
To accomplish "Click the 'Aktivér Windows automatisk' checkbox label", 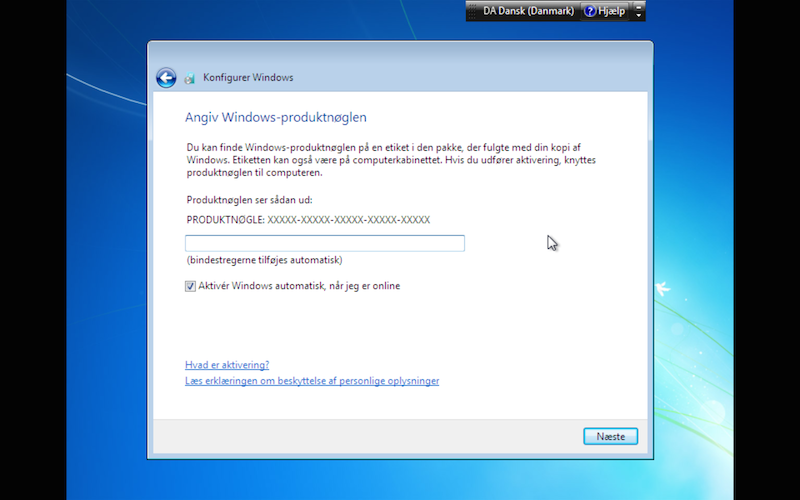I will (x=299, y=286).
